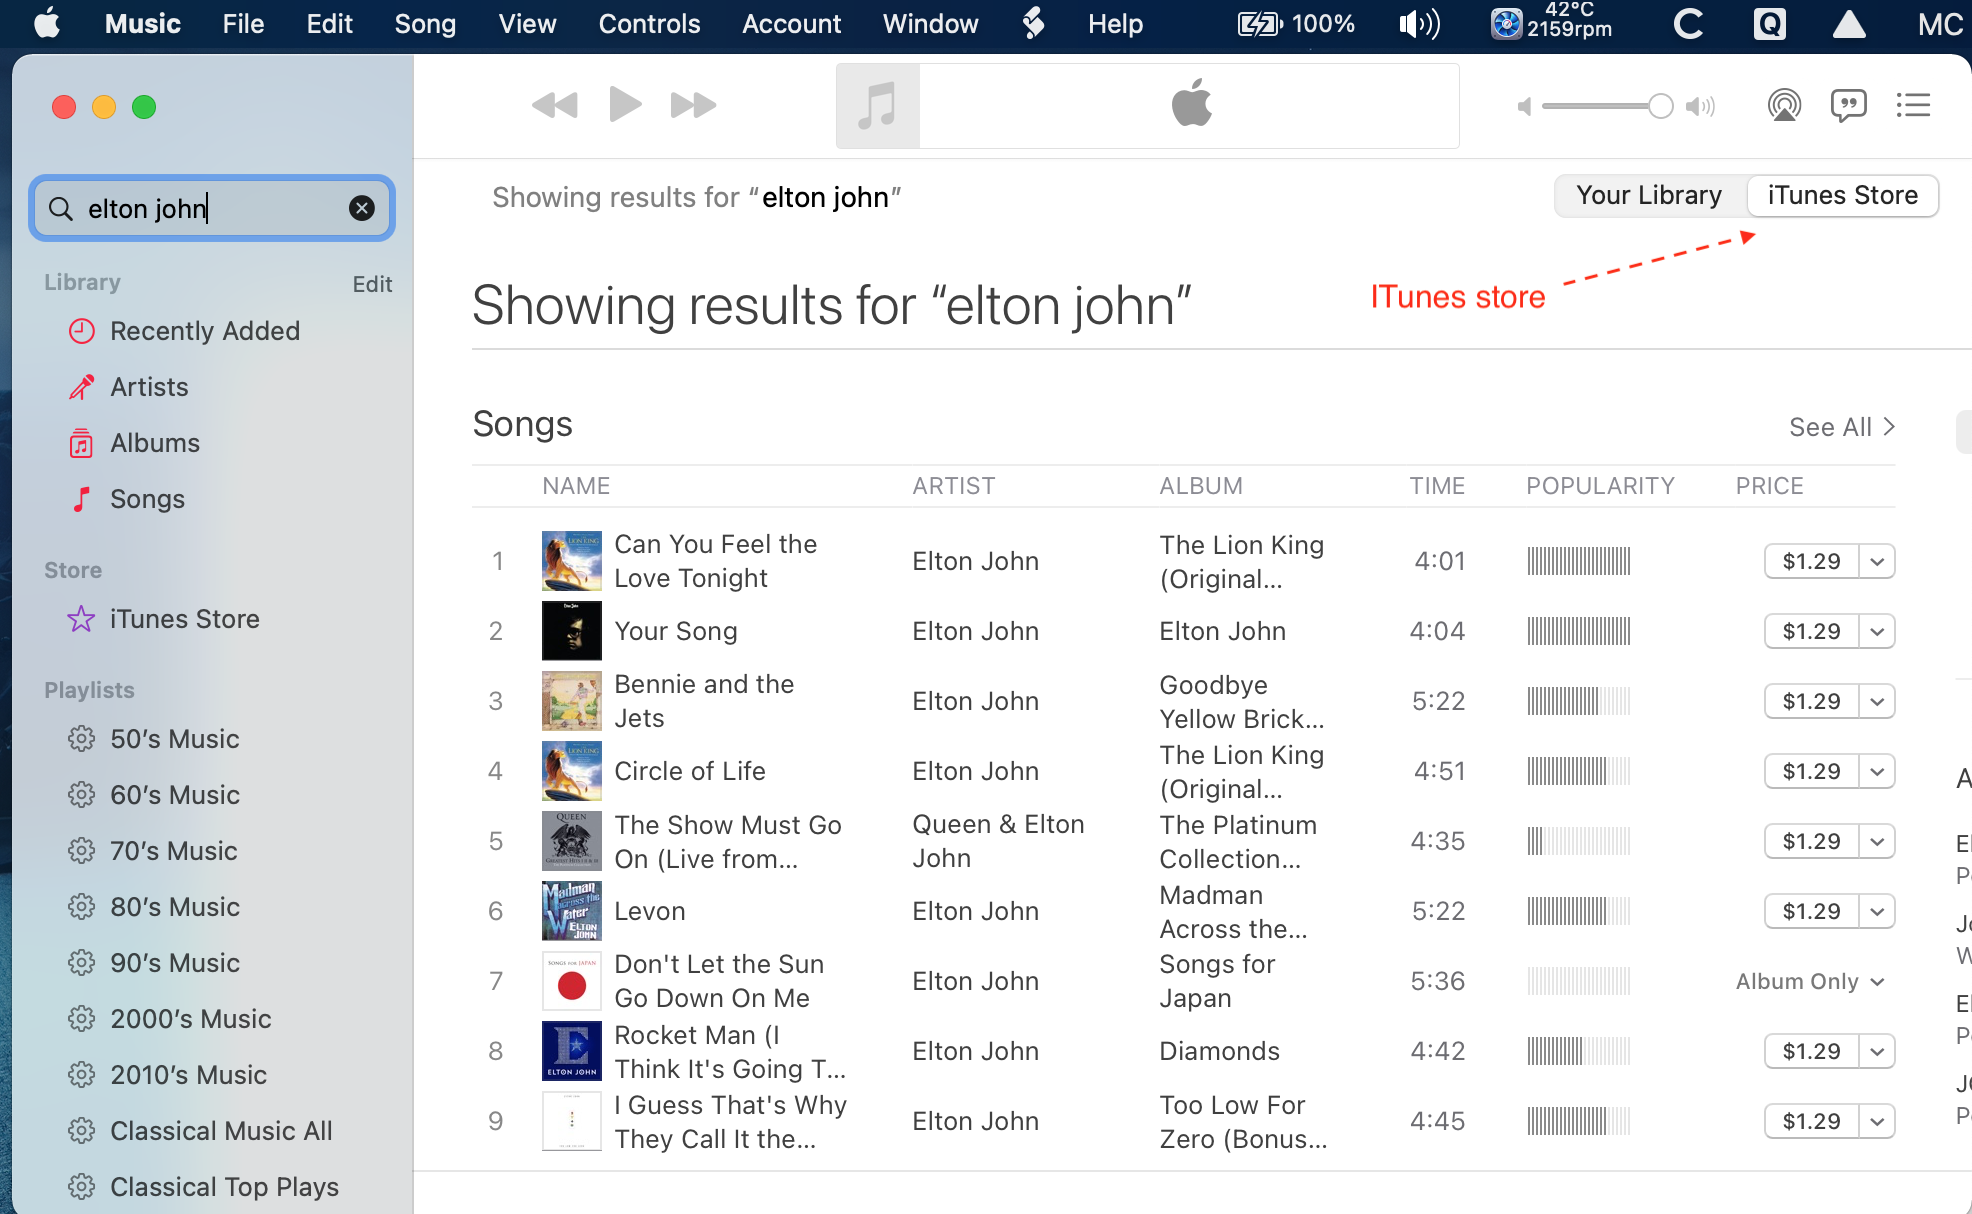1972x1214 pixels.
Task: Click the music note artwork placeholder
Action: click(x=877, y=106)
